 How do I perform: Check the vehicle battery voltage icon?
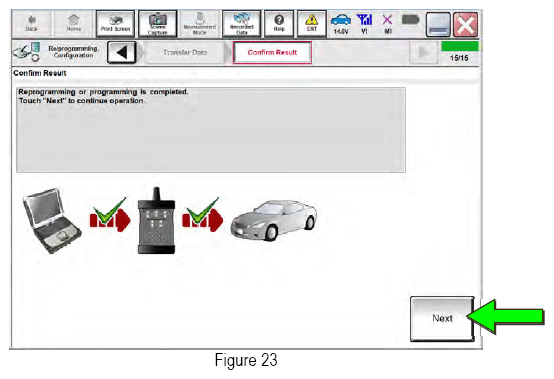click(x=341, y=24)
